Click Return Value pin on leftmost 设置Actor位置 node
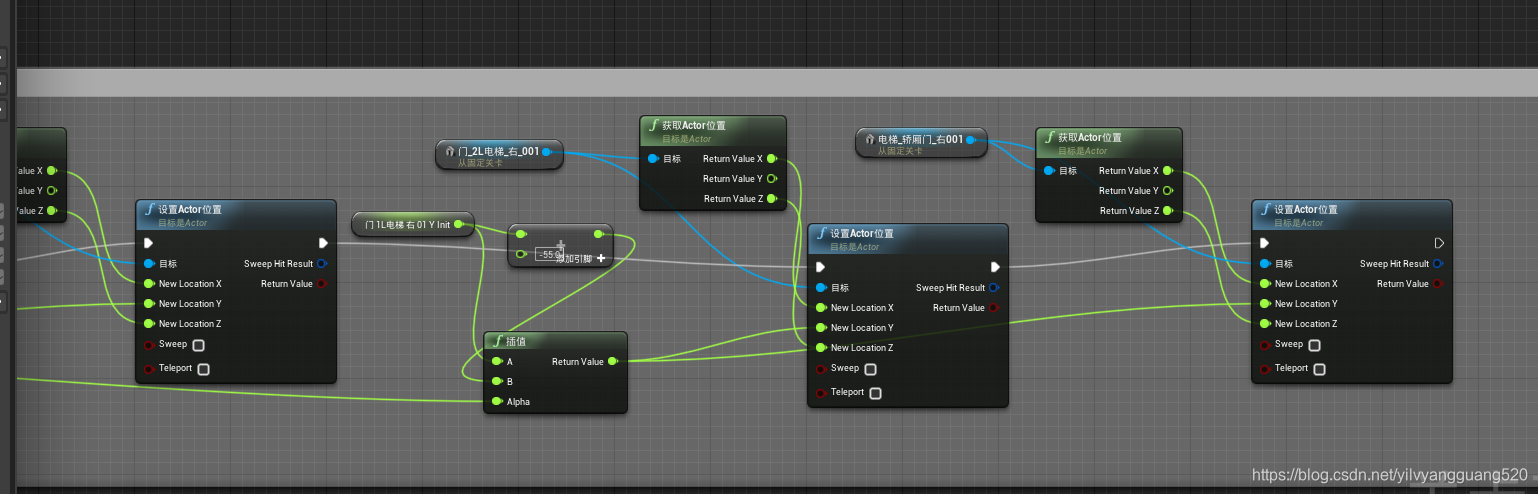 point(322,284)
